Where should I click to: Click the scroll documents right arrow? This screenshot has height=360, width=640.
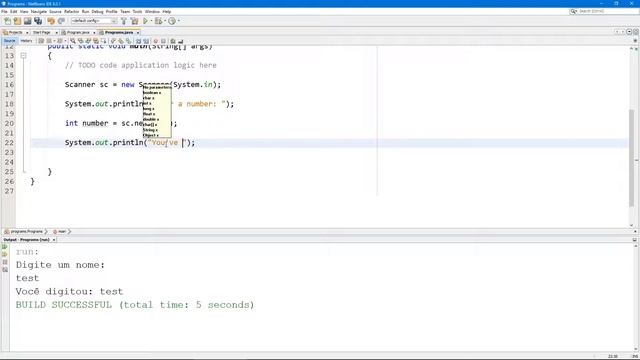[x=623, y=32]
